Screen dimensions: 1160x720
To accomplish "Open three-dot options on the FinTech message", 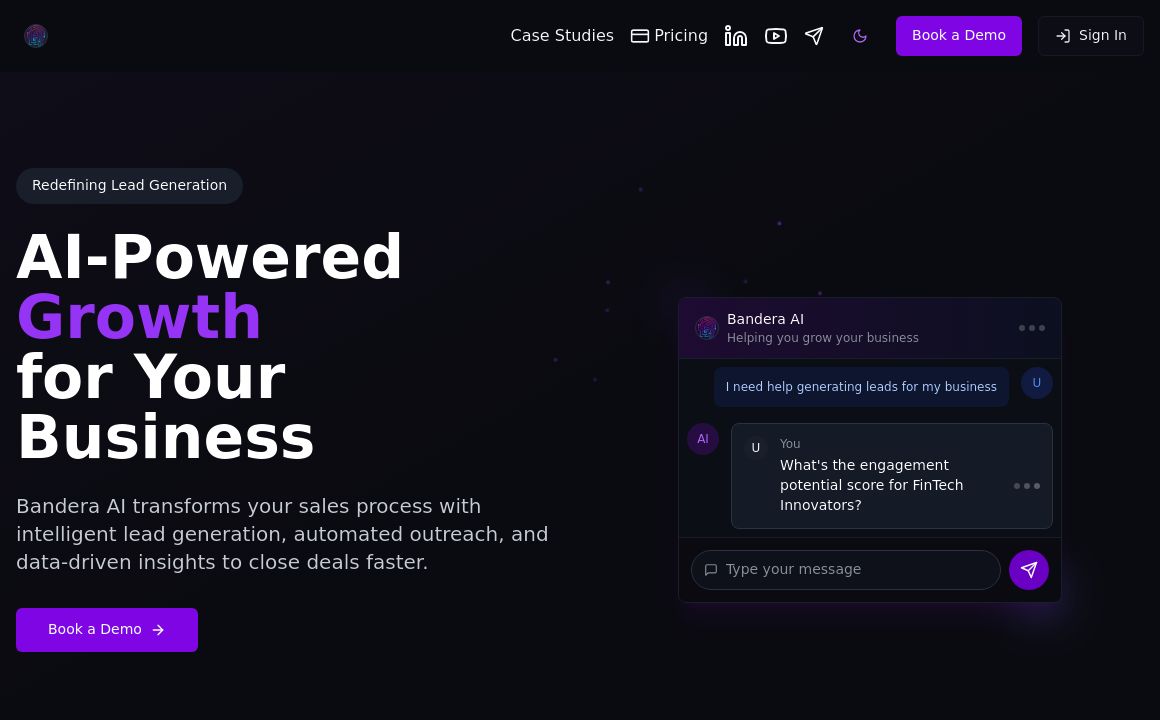I will click(x=1027, y=486).
